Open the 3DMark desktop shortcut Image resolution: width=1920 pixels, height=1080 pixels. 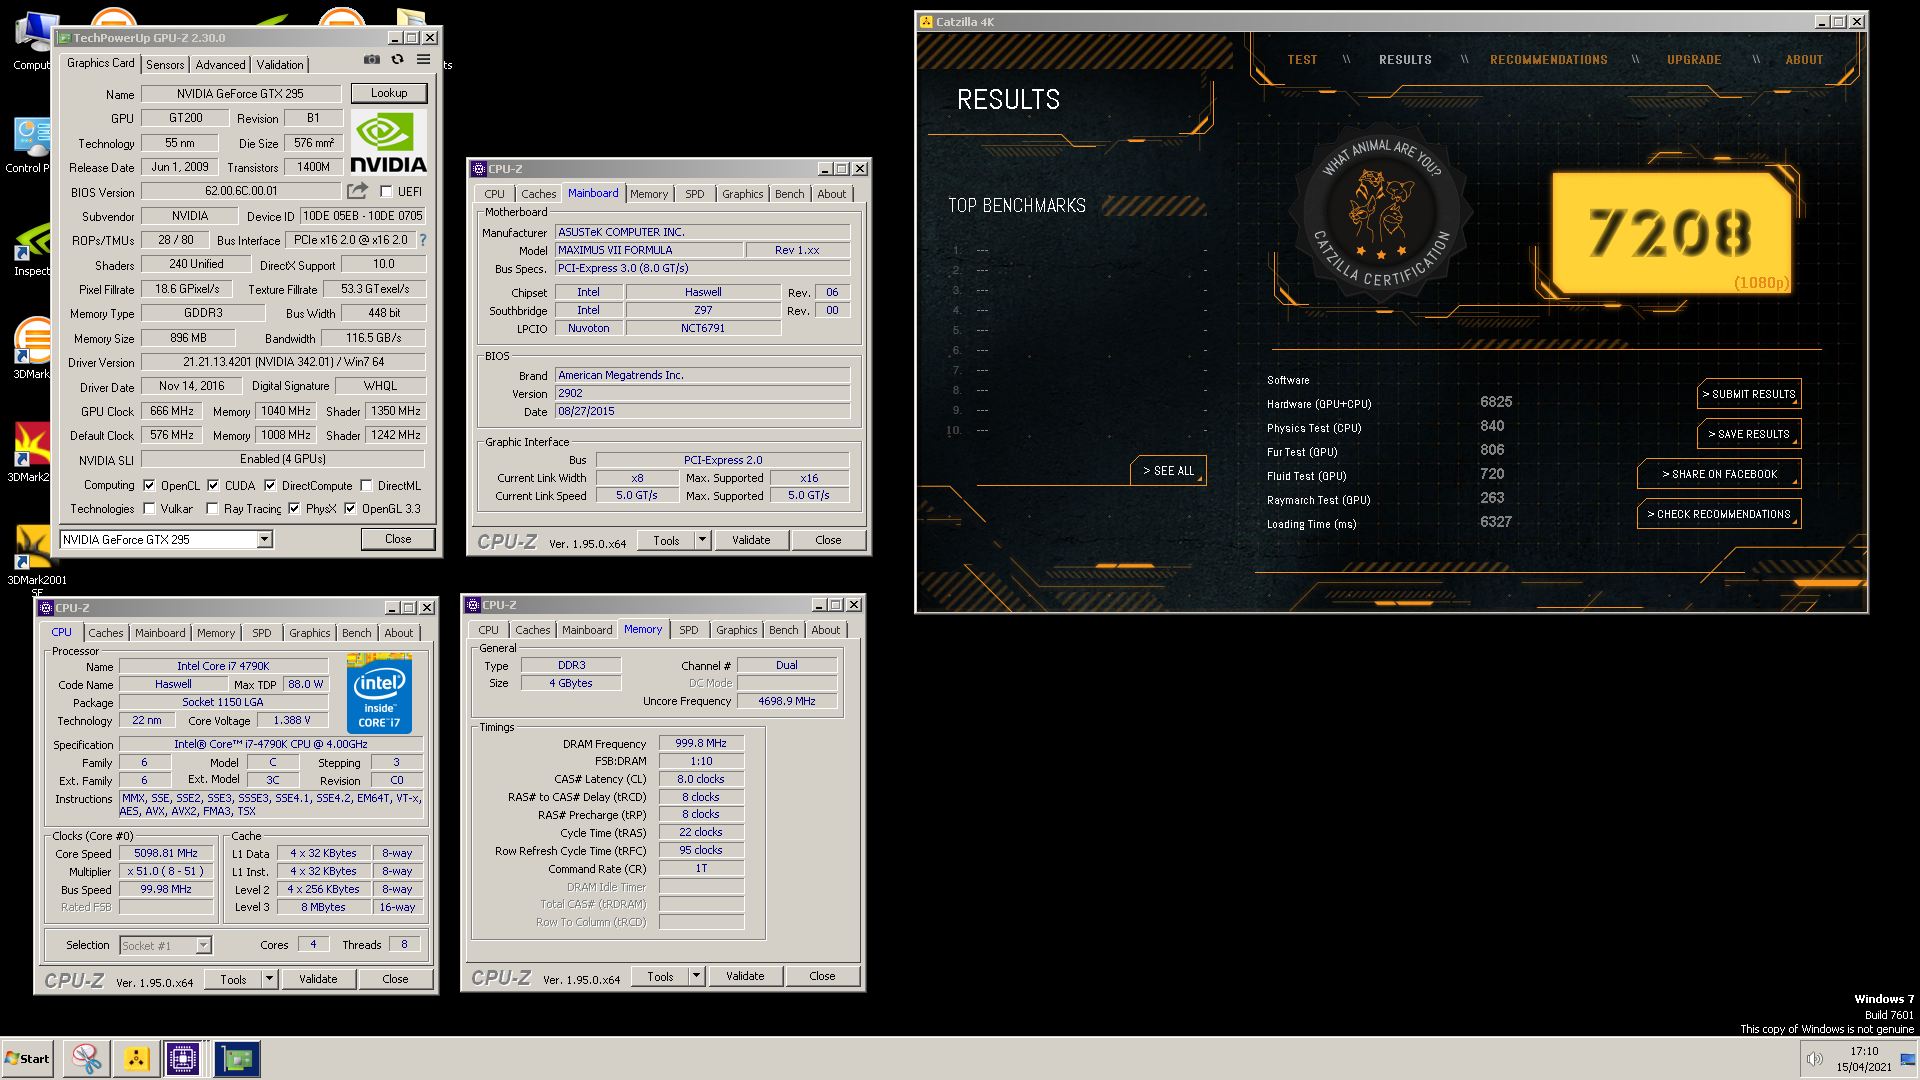click(32, 347)
